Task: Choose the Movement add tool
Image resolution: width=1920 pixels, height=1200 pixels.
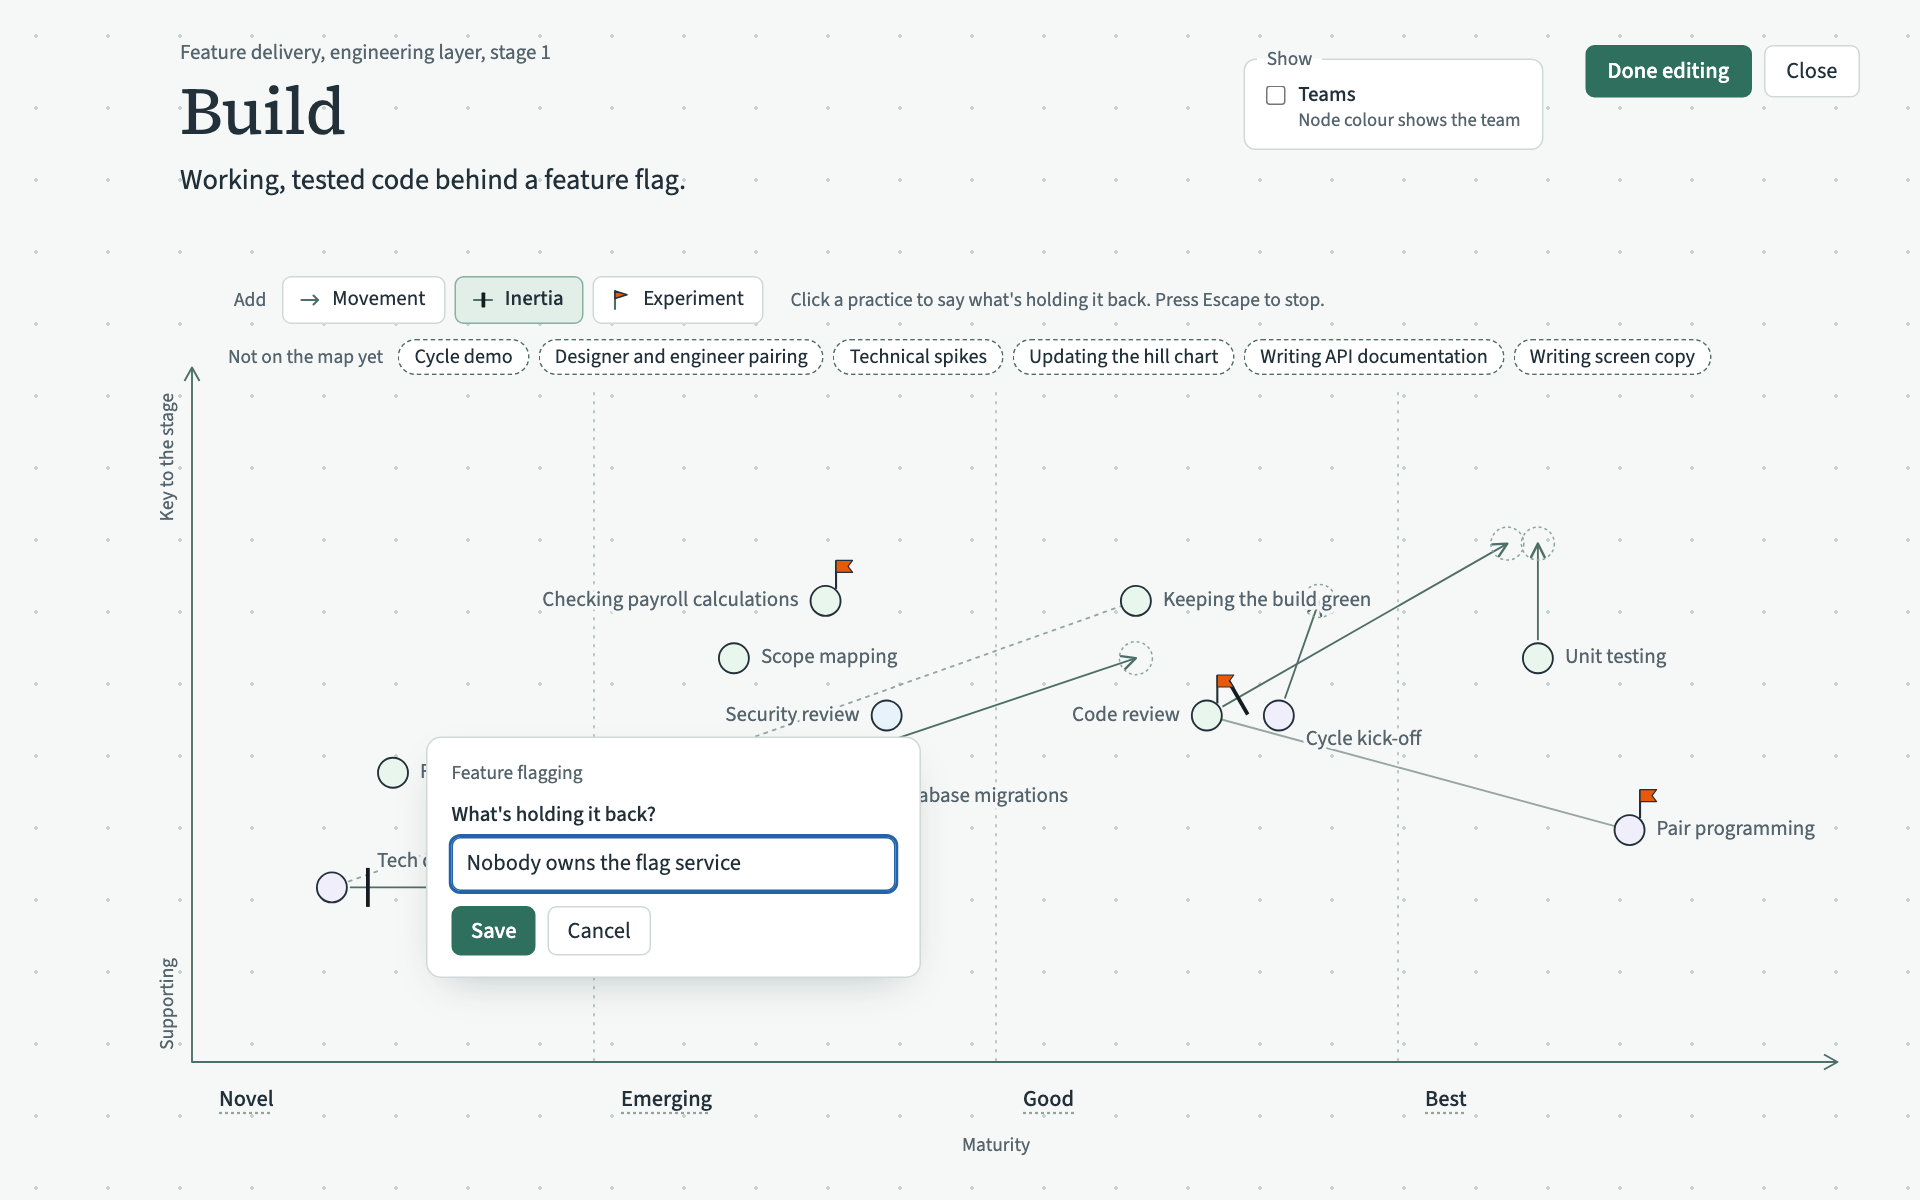Action: coord(363,299)
